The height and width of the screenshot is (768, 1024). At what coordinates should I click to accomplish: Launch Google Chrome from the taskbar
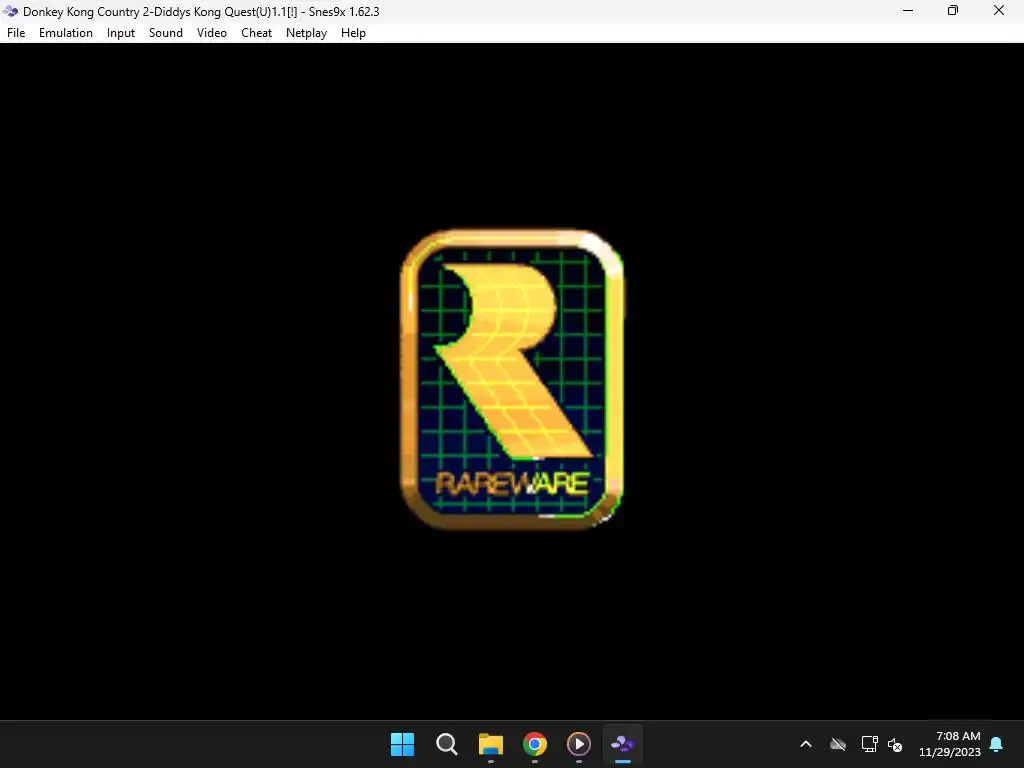535,744
